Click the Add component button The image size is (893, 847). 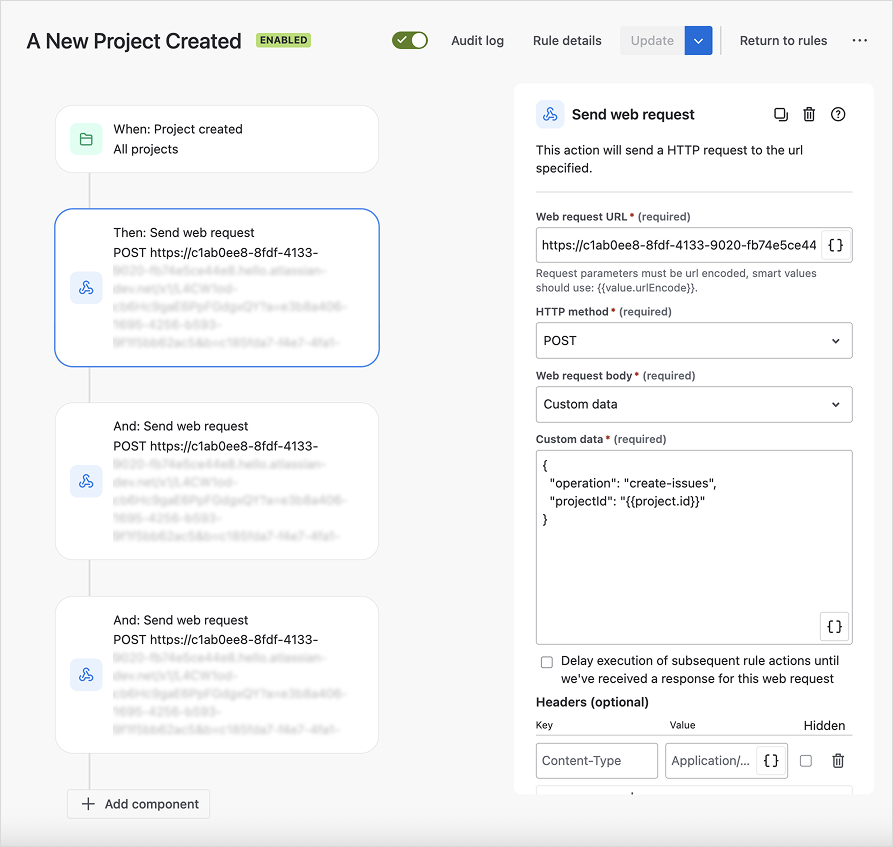point(139,804)
